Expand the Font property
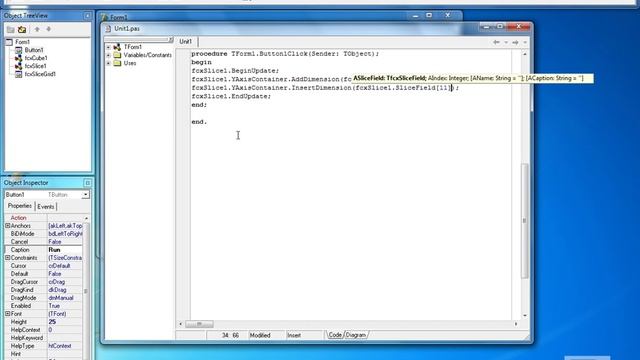 click(x=7, y=314)
